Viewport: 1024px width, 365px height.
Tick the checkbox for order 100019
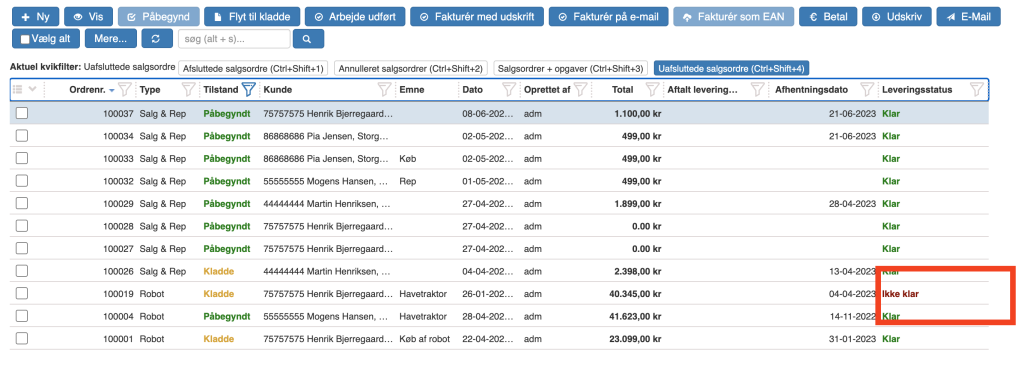click(x=22, y=293)
